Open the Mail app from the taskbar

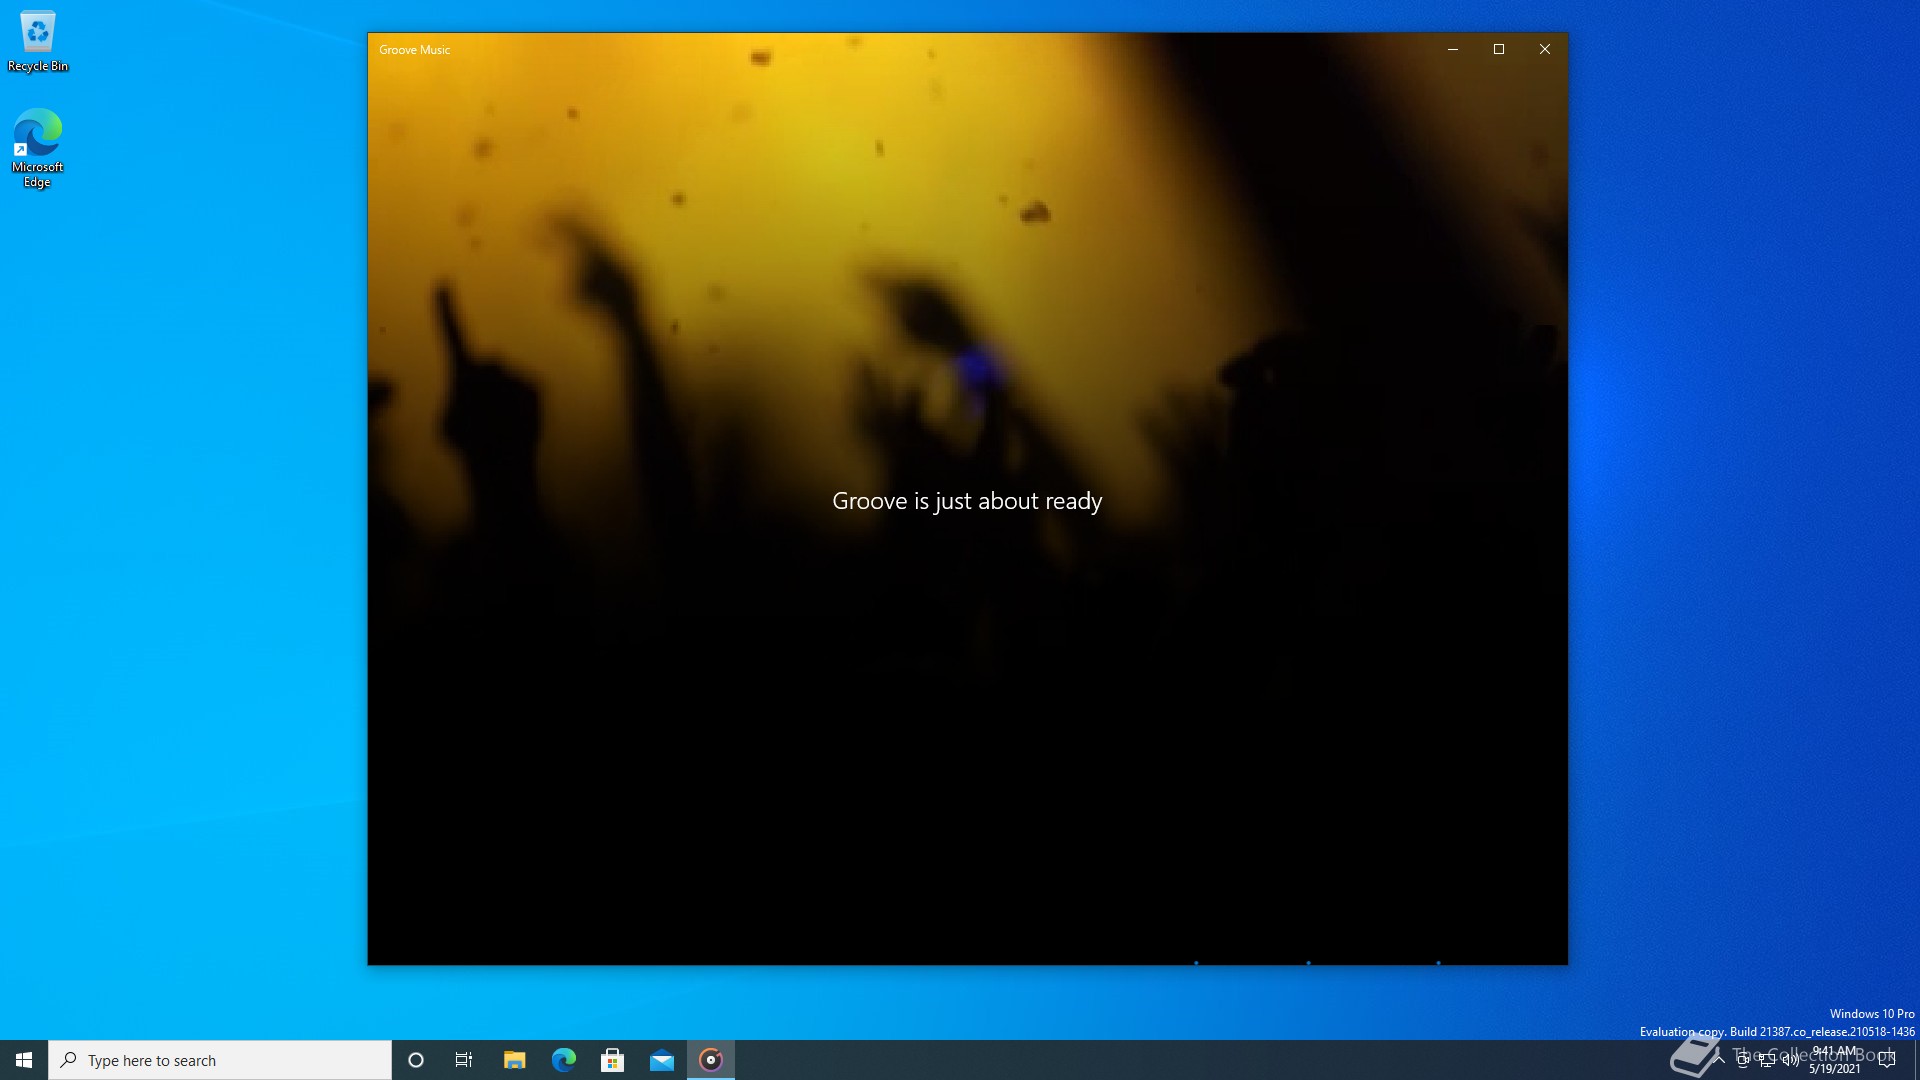point(661,1060)
